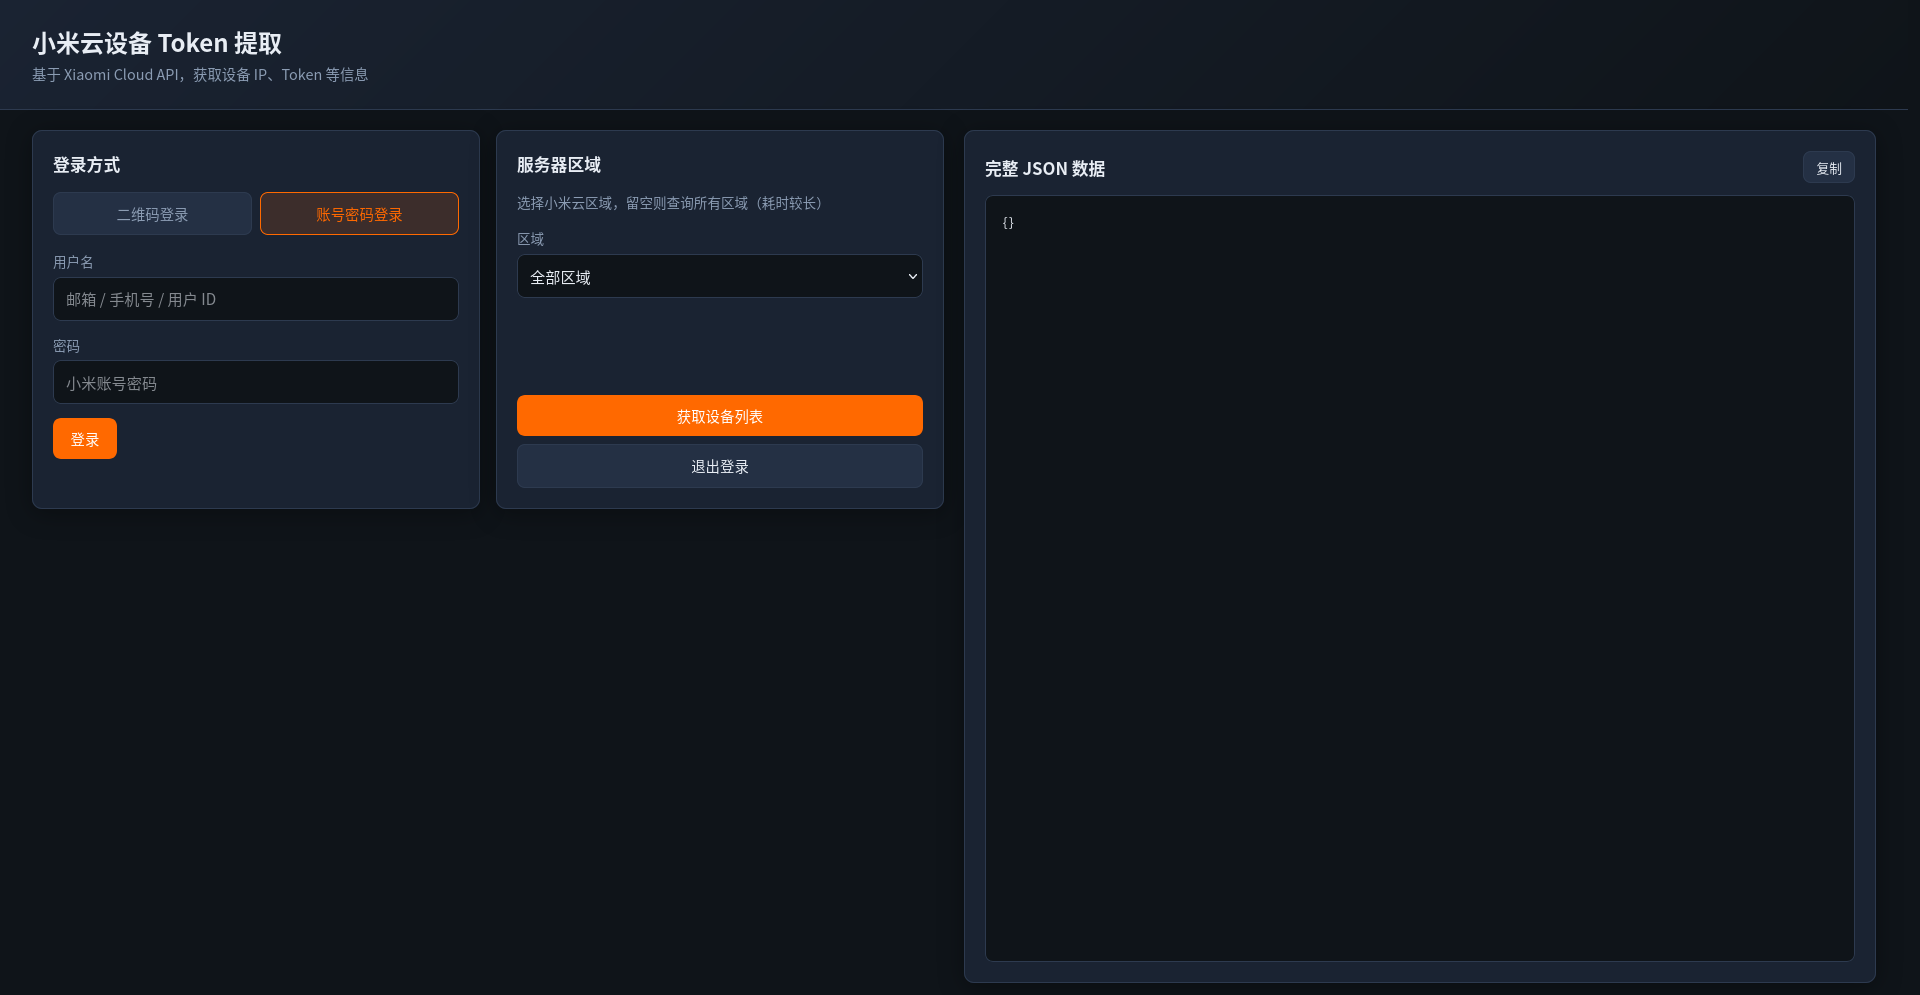Click the 用户名 field label

pyautogui.click(x=73, y=262)
